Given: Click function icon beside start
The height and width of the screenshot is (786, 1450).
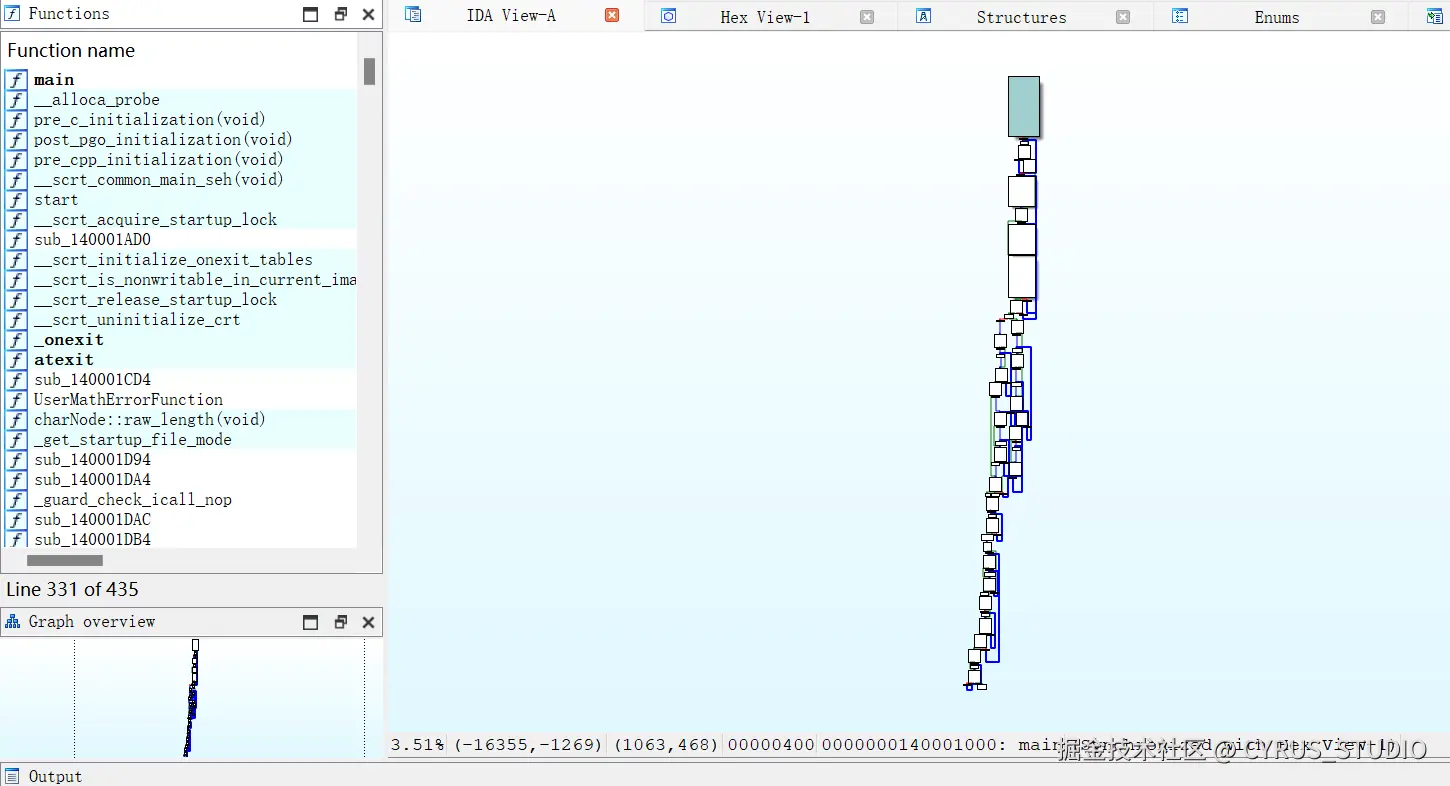Looking at the screenshot, I should tap(16, 200).
